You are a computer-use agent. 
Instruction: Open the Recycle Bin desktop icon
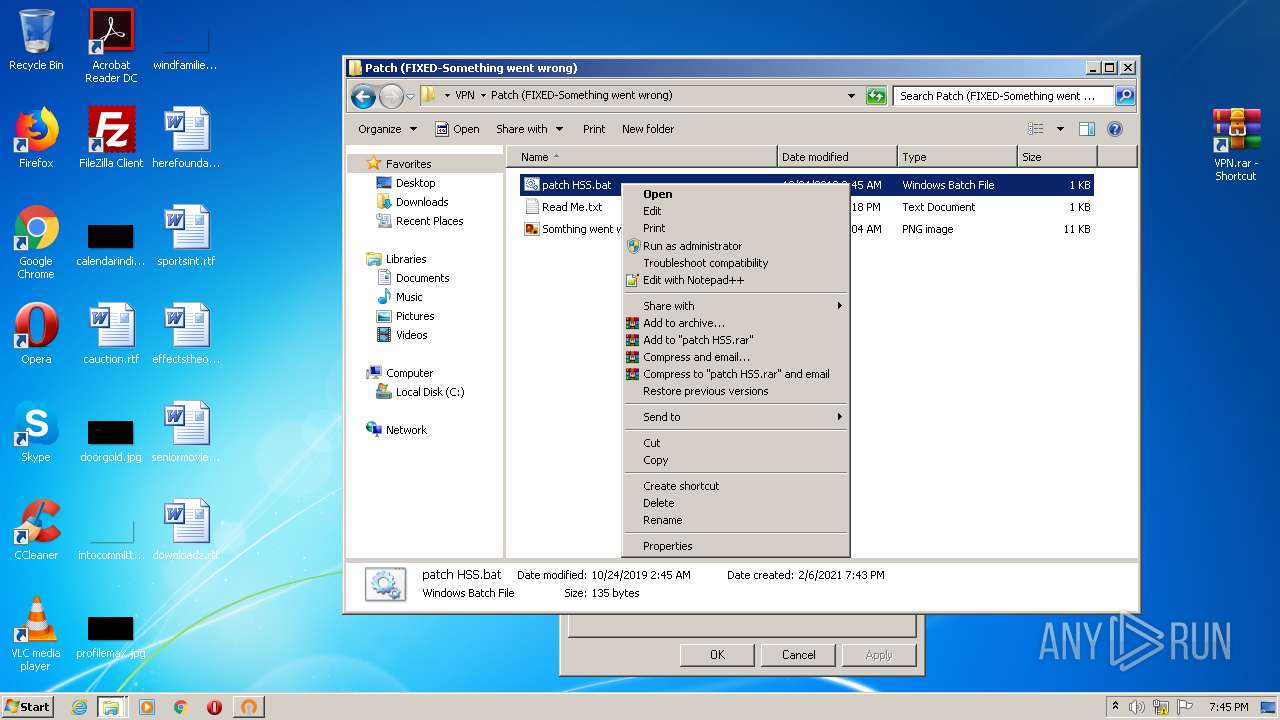(36, 40)
